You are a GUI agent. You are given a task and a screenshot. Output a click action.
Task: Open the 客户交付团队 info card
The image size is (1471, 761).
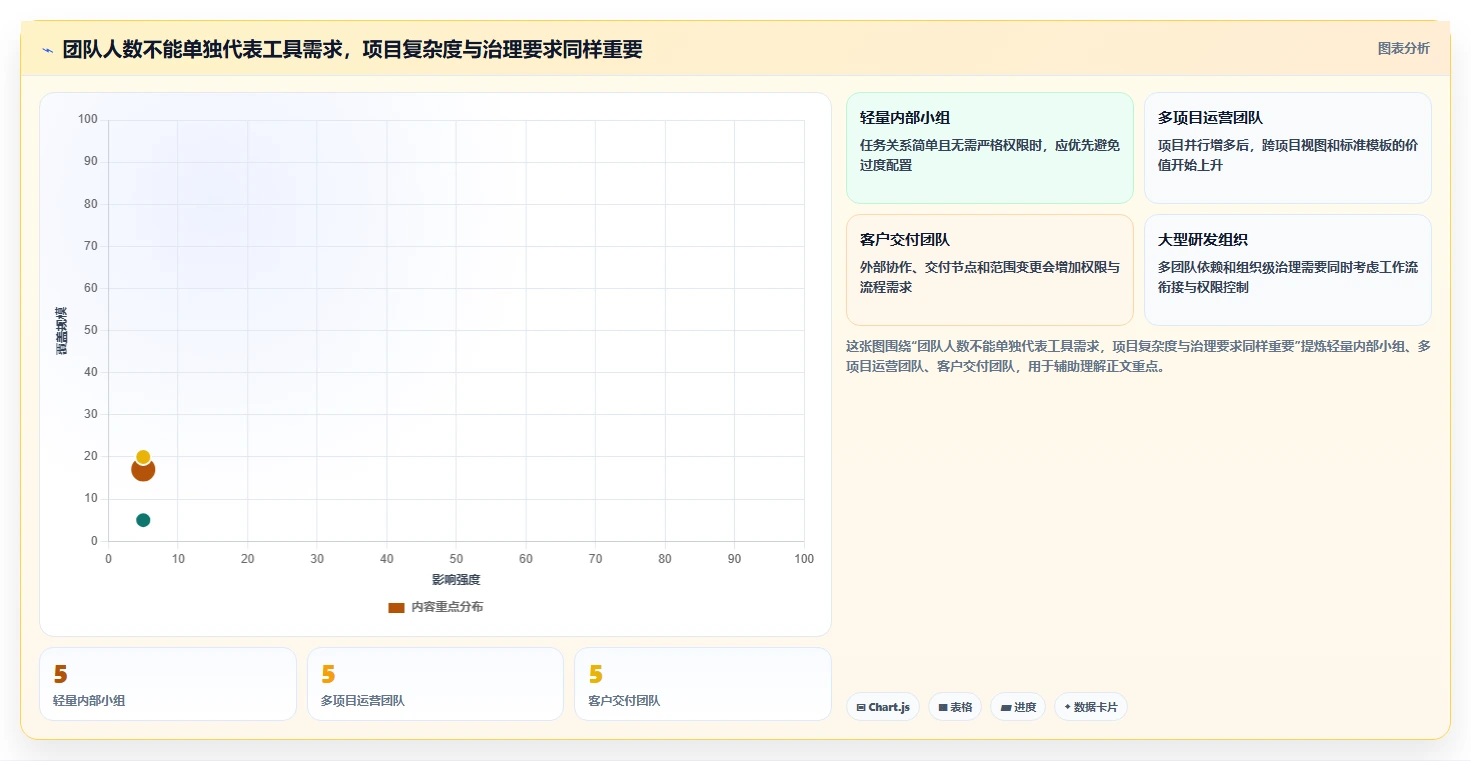click(x=989, y=270)
